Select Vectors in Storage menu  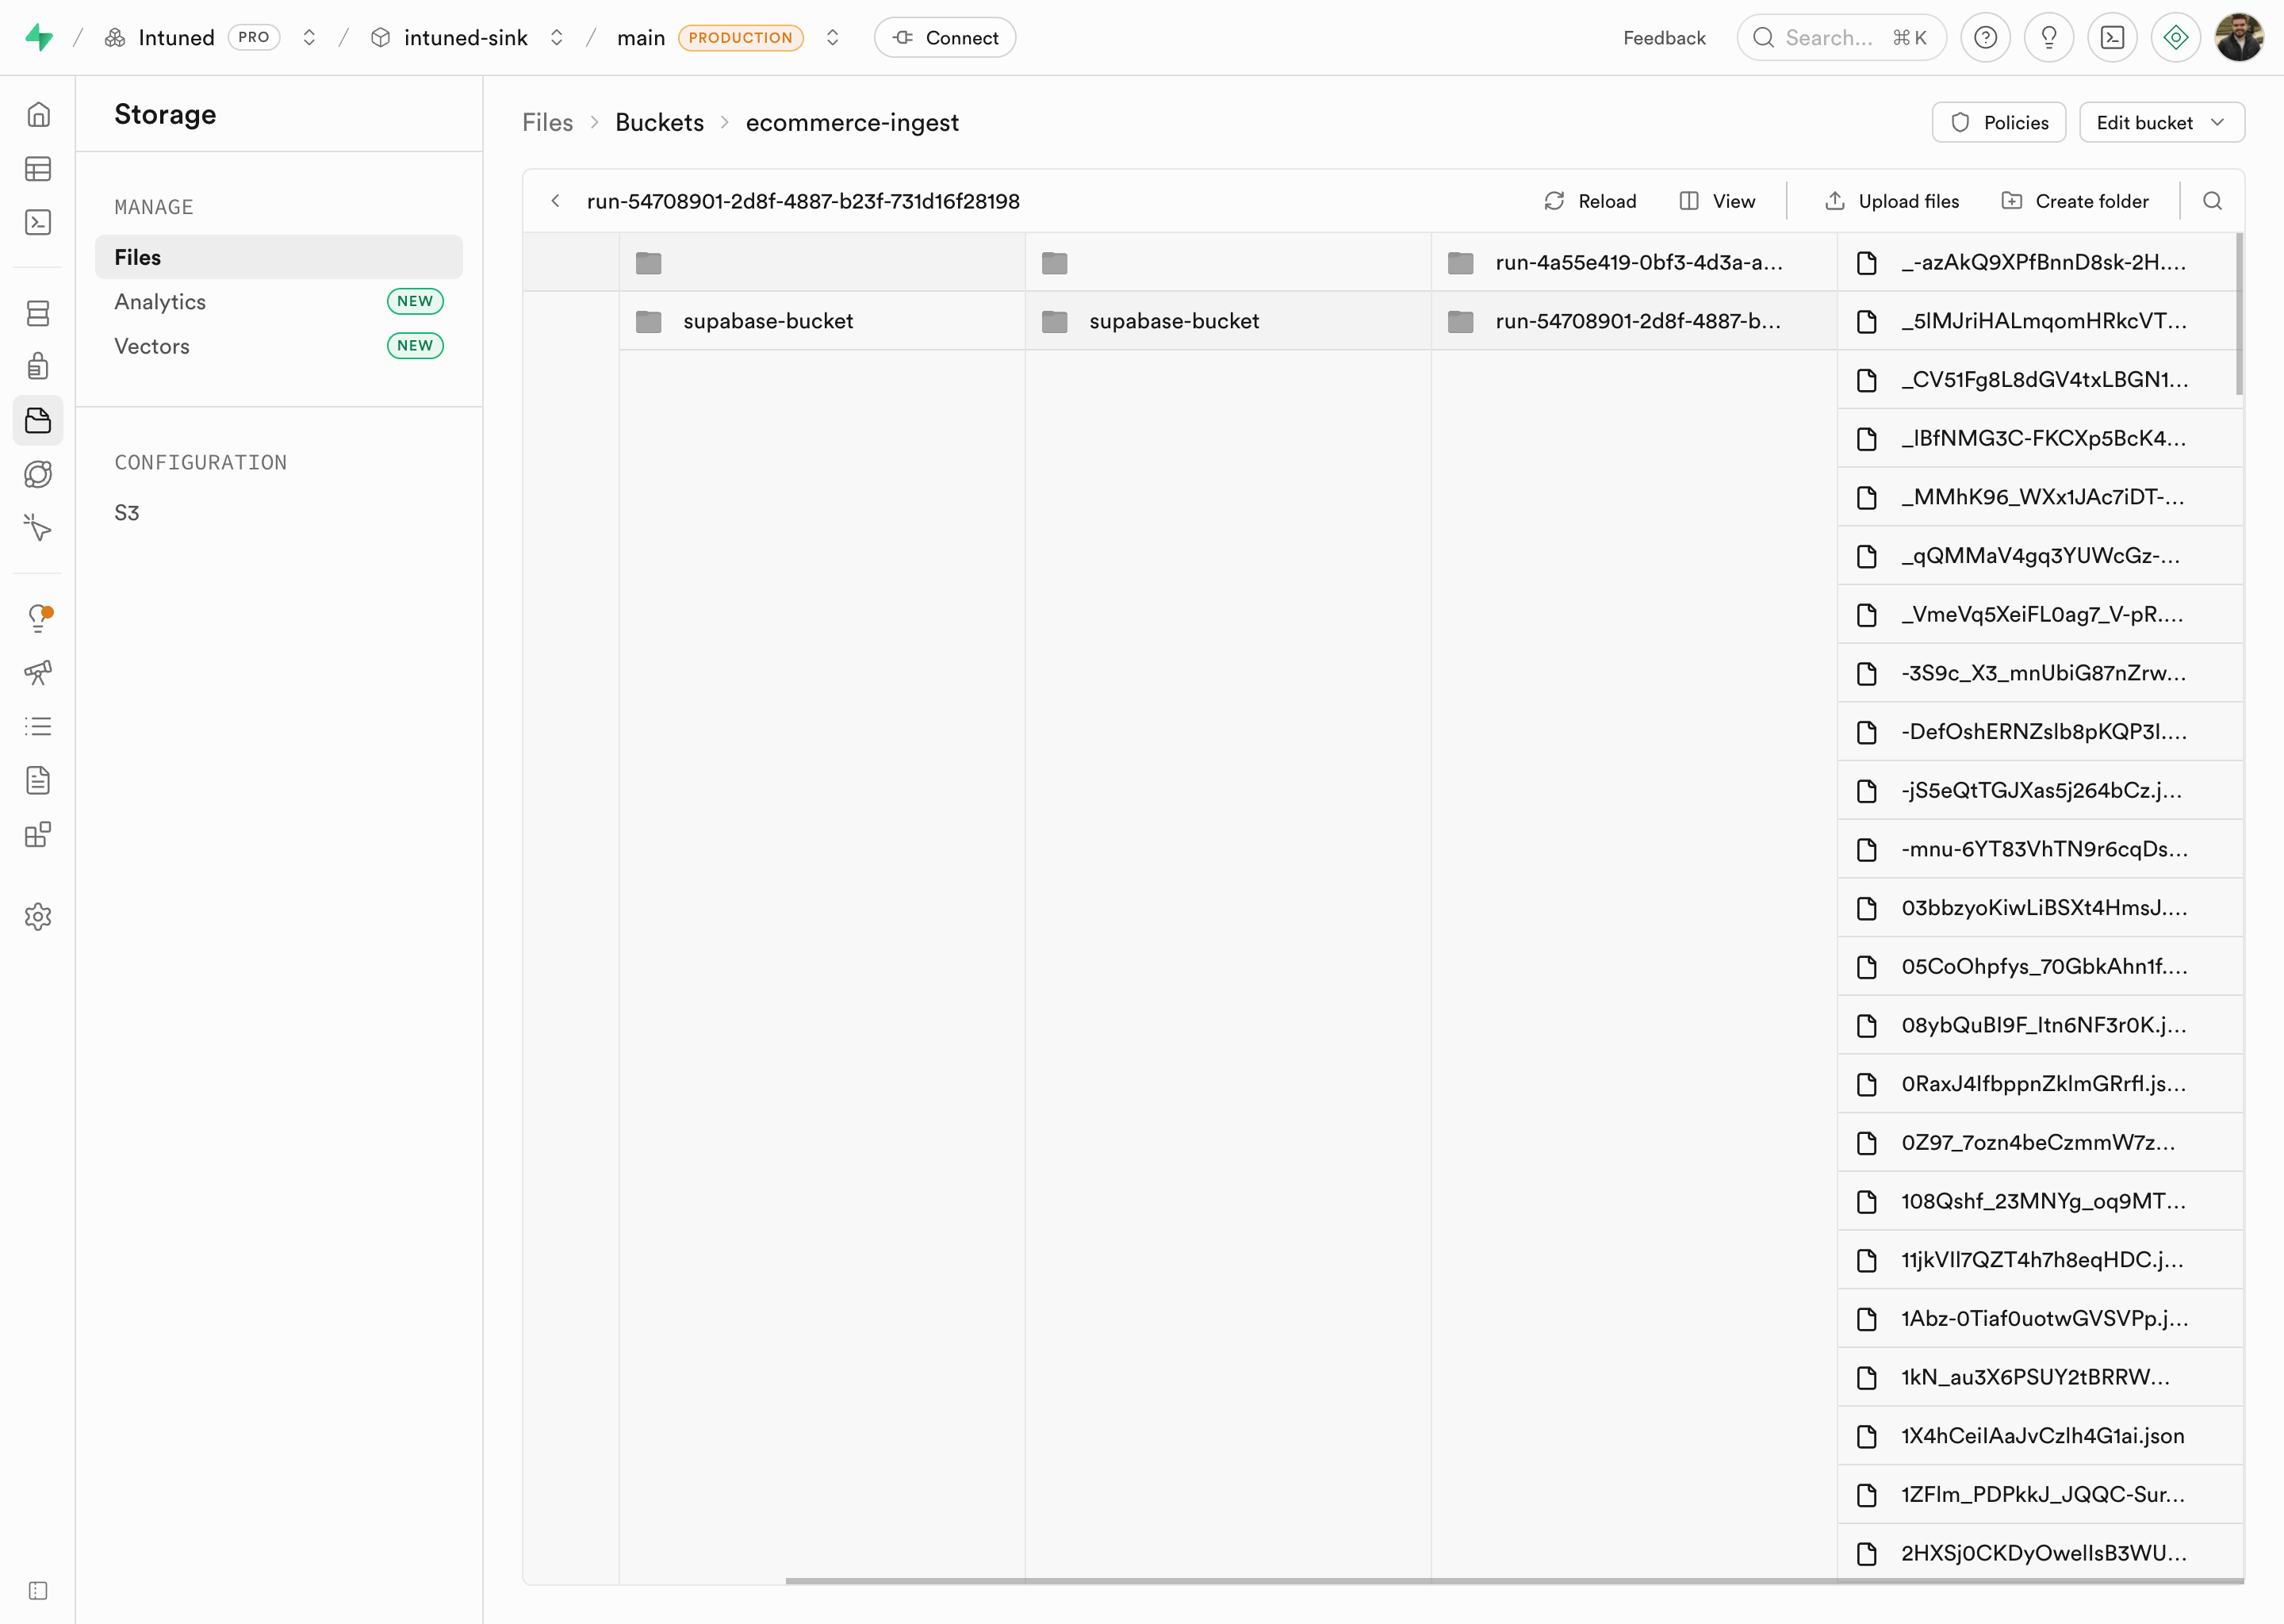coord(279,346)
